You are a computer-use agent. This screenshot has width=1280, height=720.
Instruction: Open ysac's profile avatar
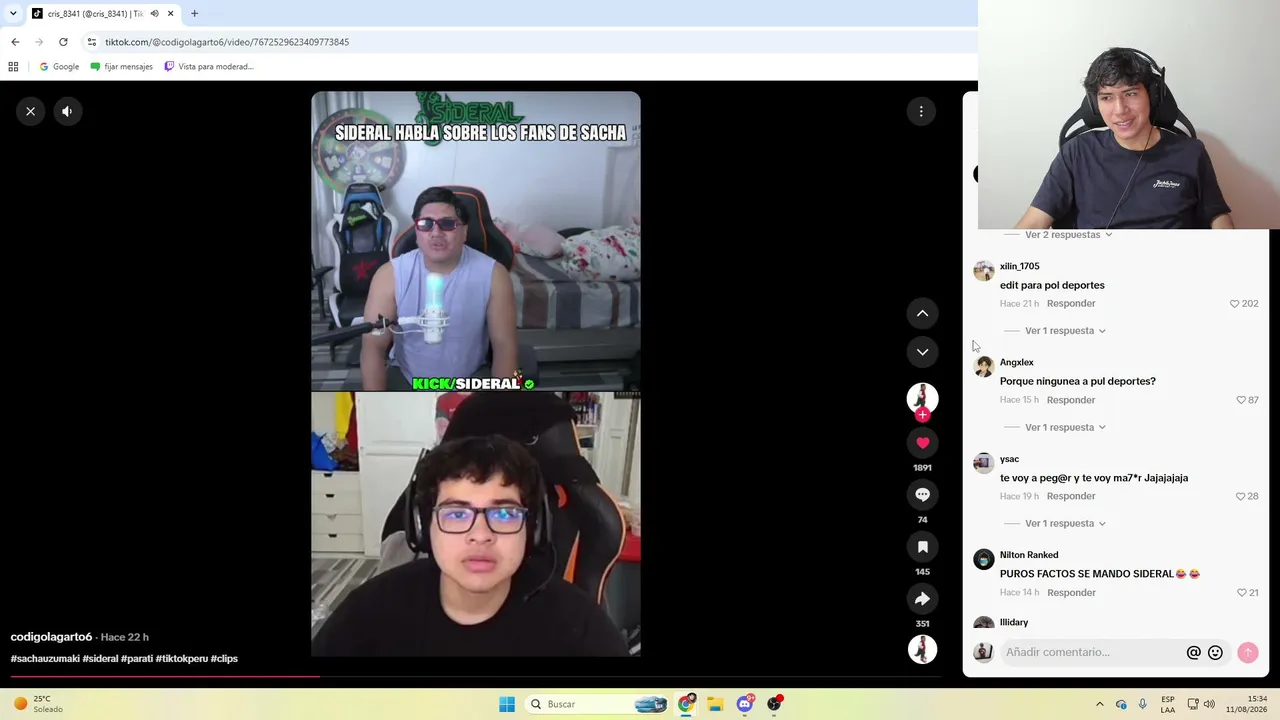pyautogui.click(x=984, y=463)
